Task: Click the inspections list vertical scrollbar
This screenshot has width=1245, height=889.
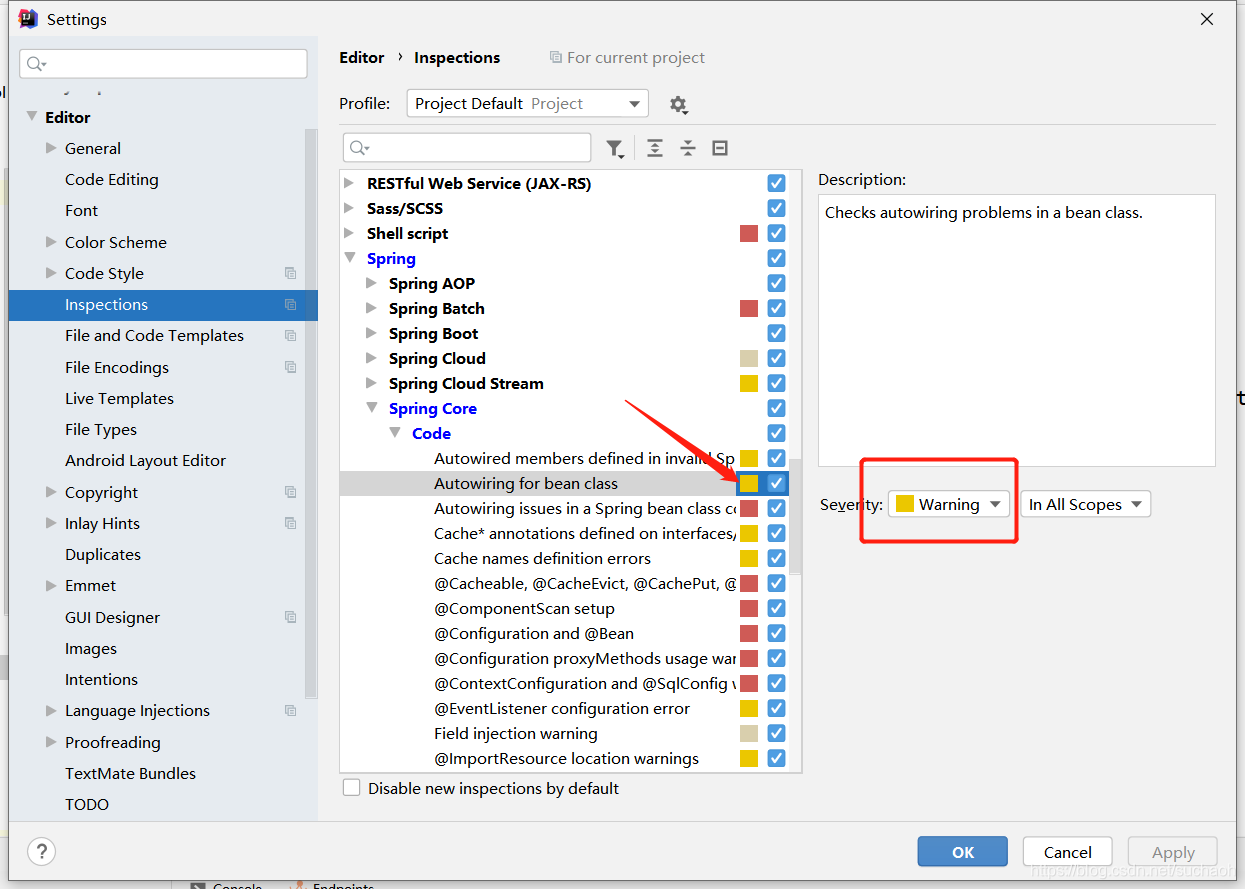Action: 795,516
